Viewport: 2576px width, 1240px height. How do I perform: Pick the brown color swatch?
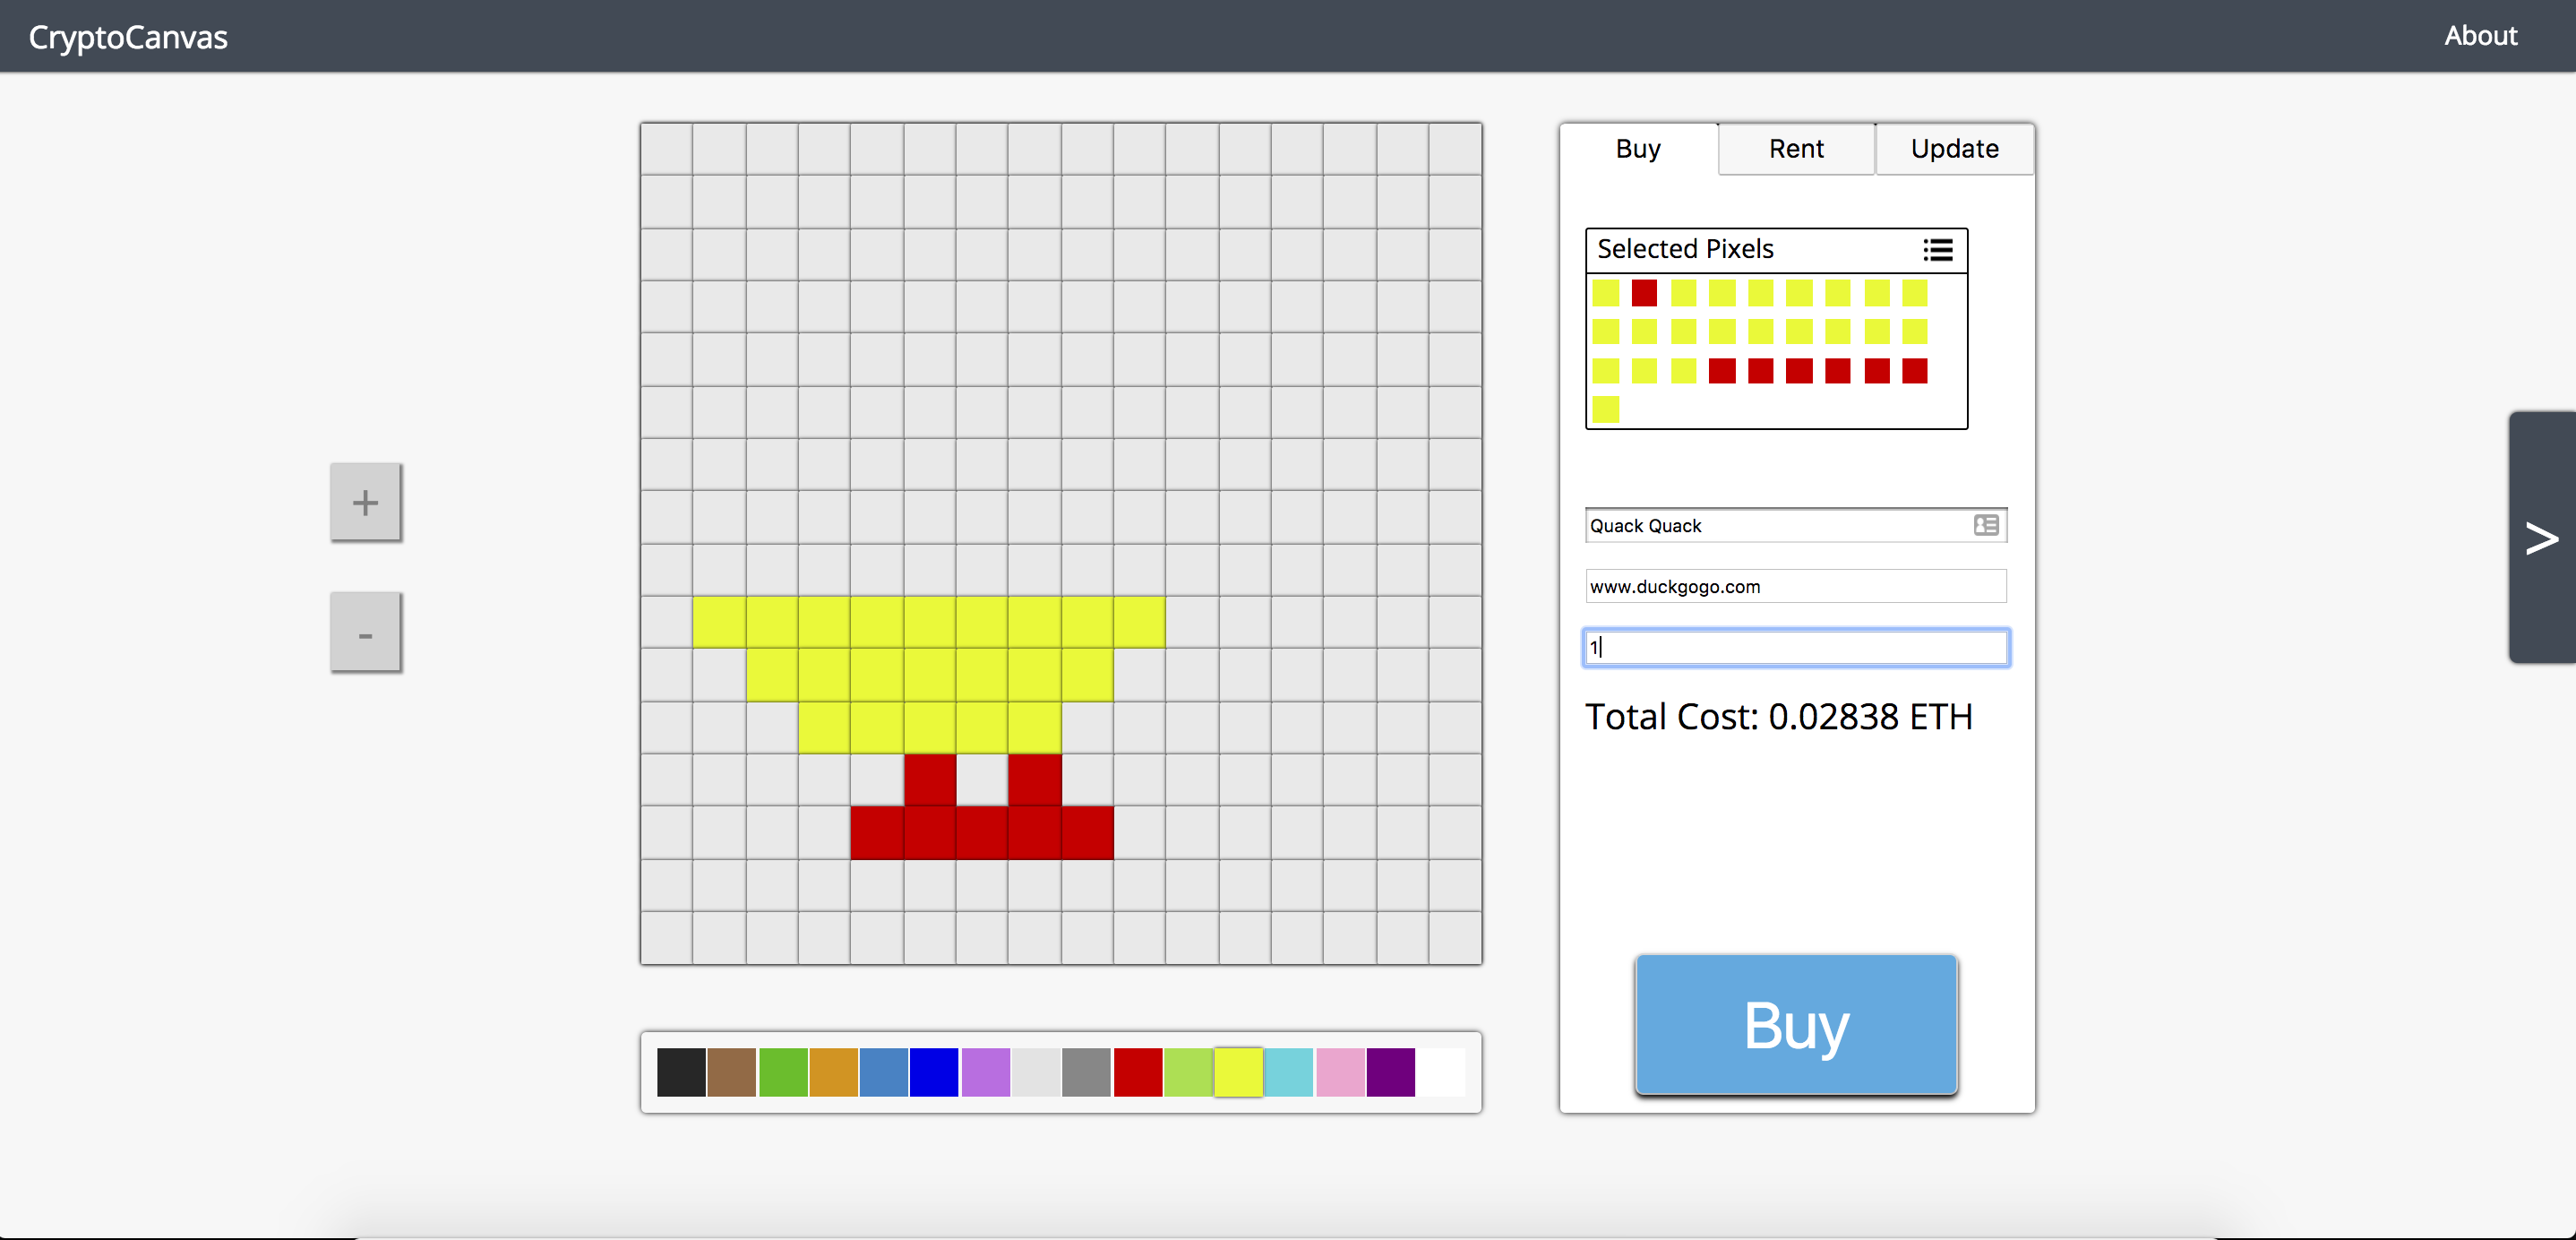(732, 1072)
